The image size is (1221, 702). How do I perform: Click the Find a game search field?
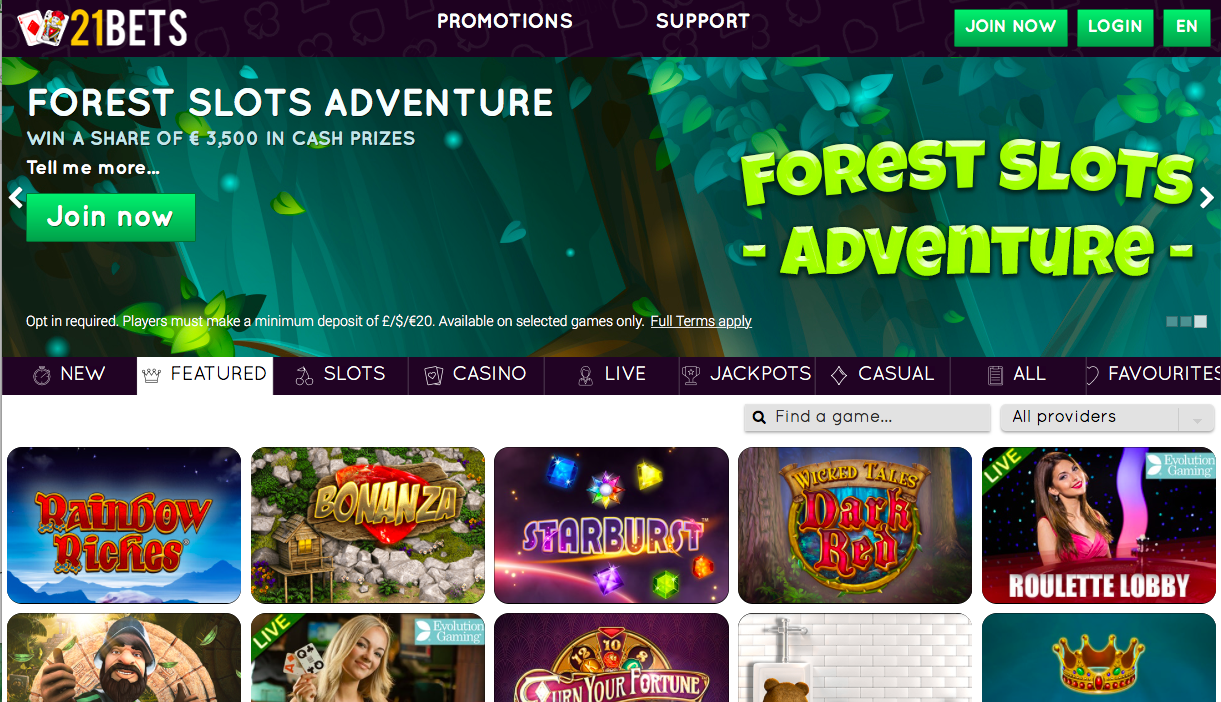(x=867, y=418)
